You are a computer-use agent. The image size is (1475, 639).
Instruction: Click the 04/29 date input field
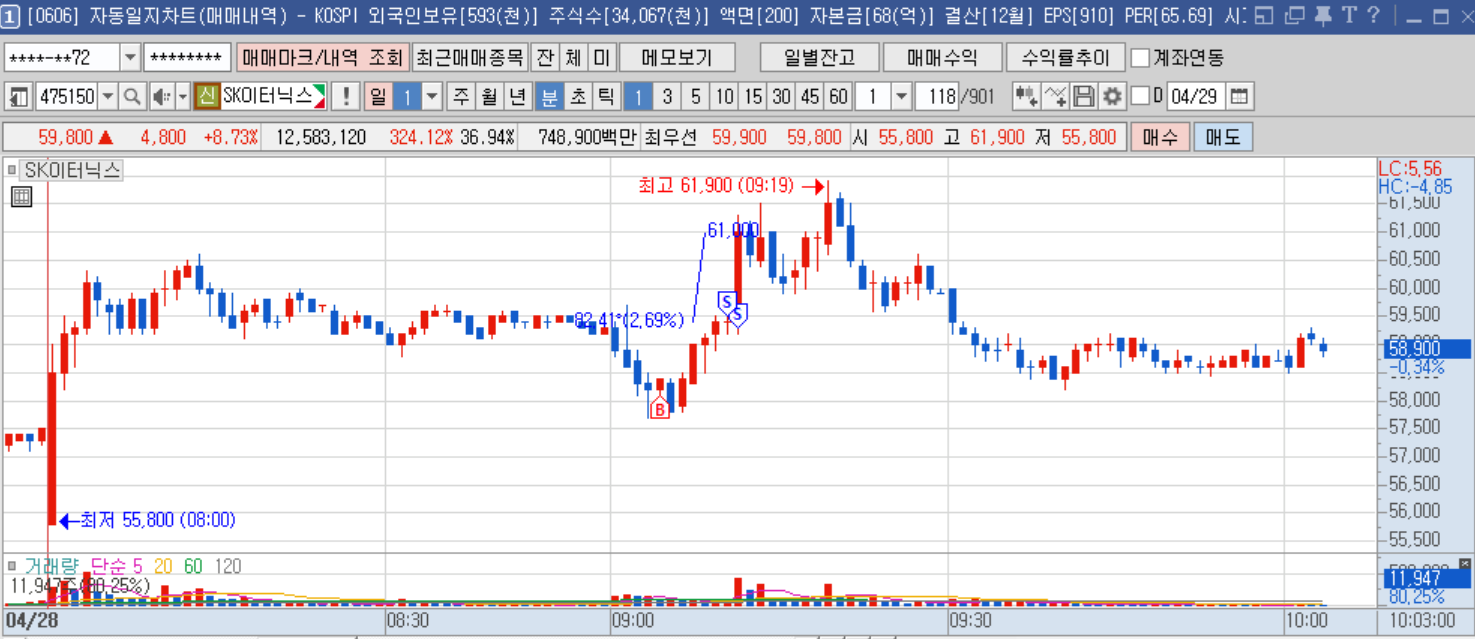[1194, 97]
